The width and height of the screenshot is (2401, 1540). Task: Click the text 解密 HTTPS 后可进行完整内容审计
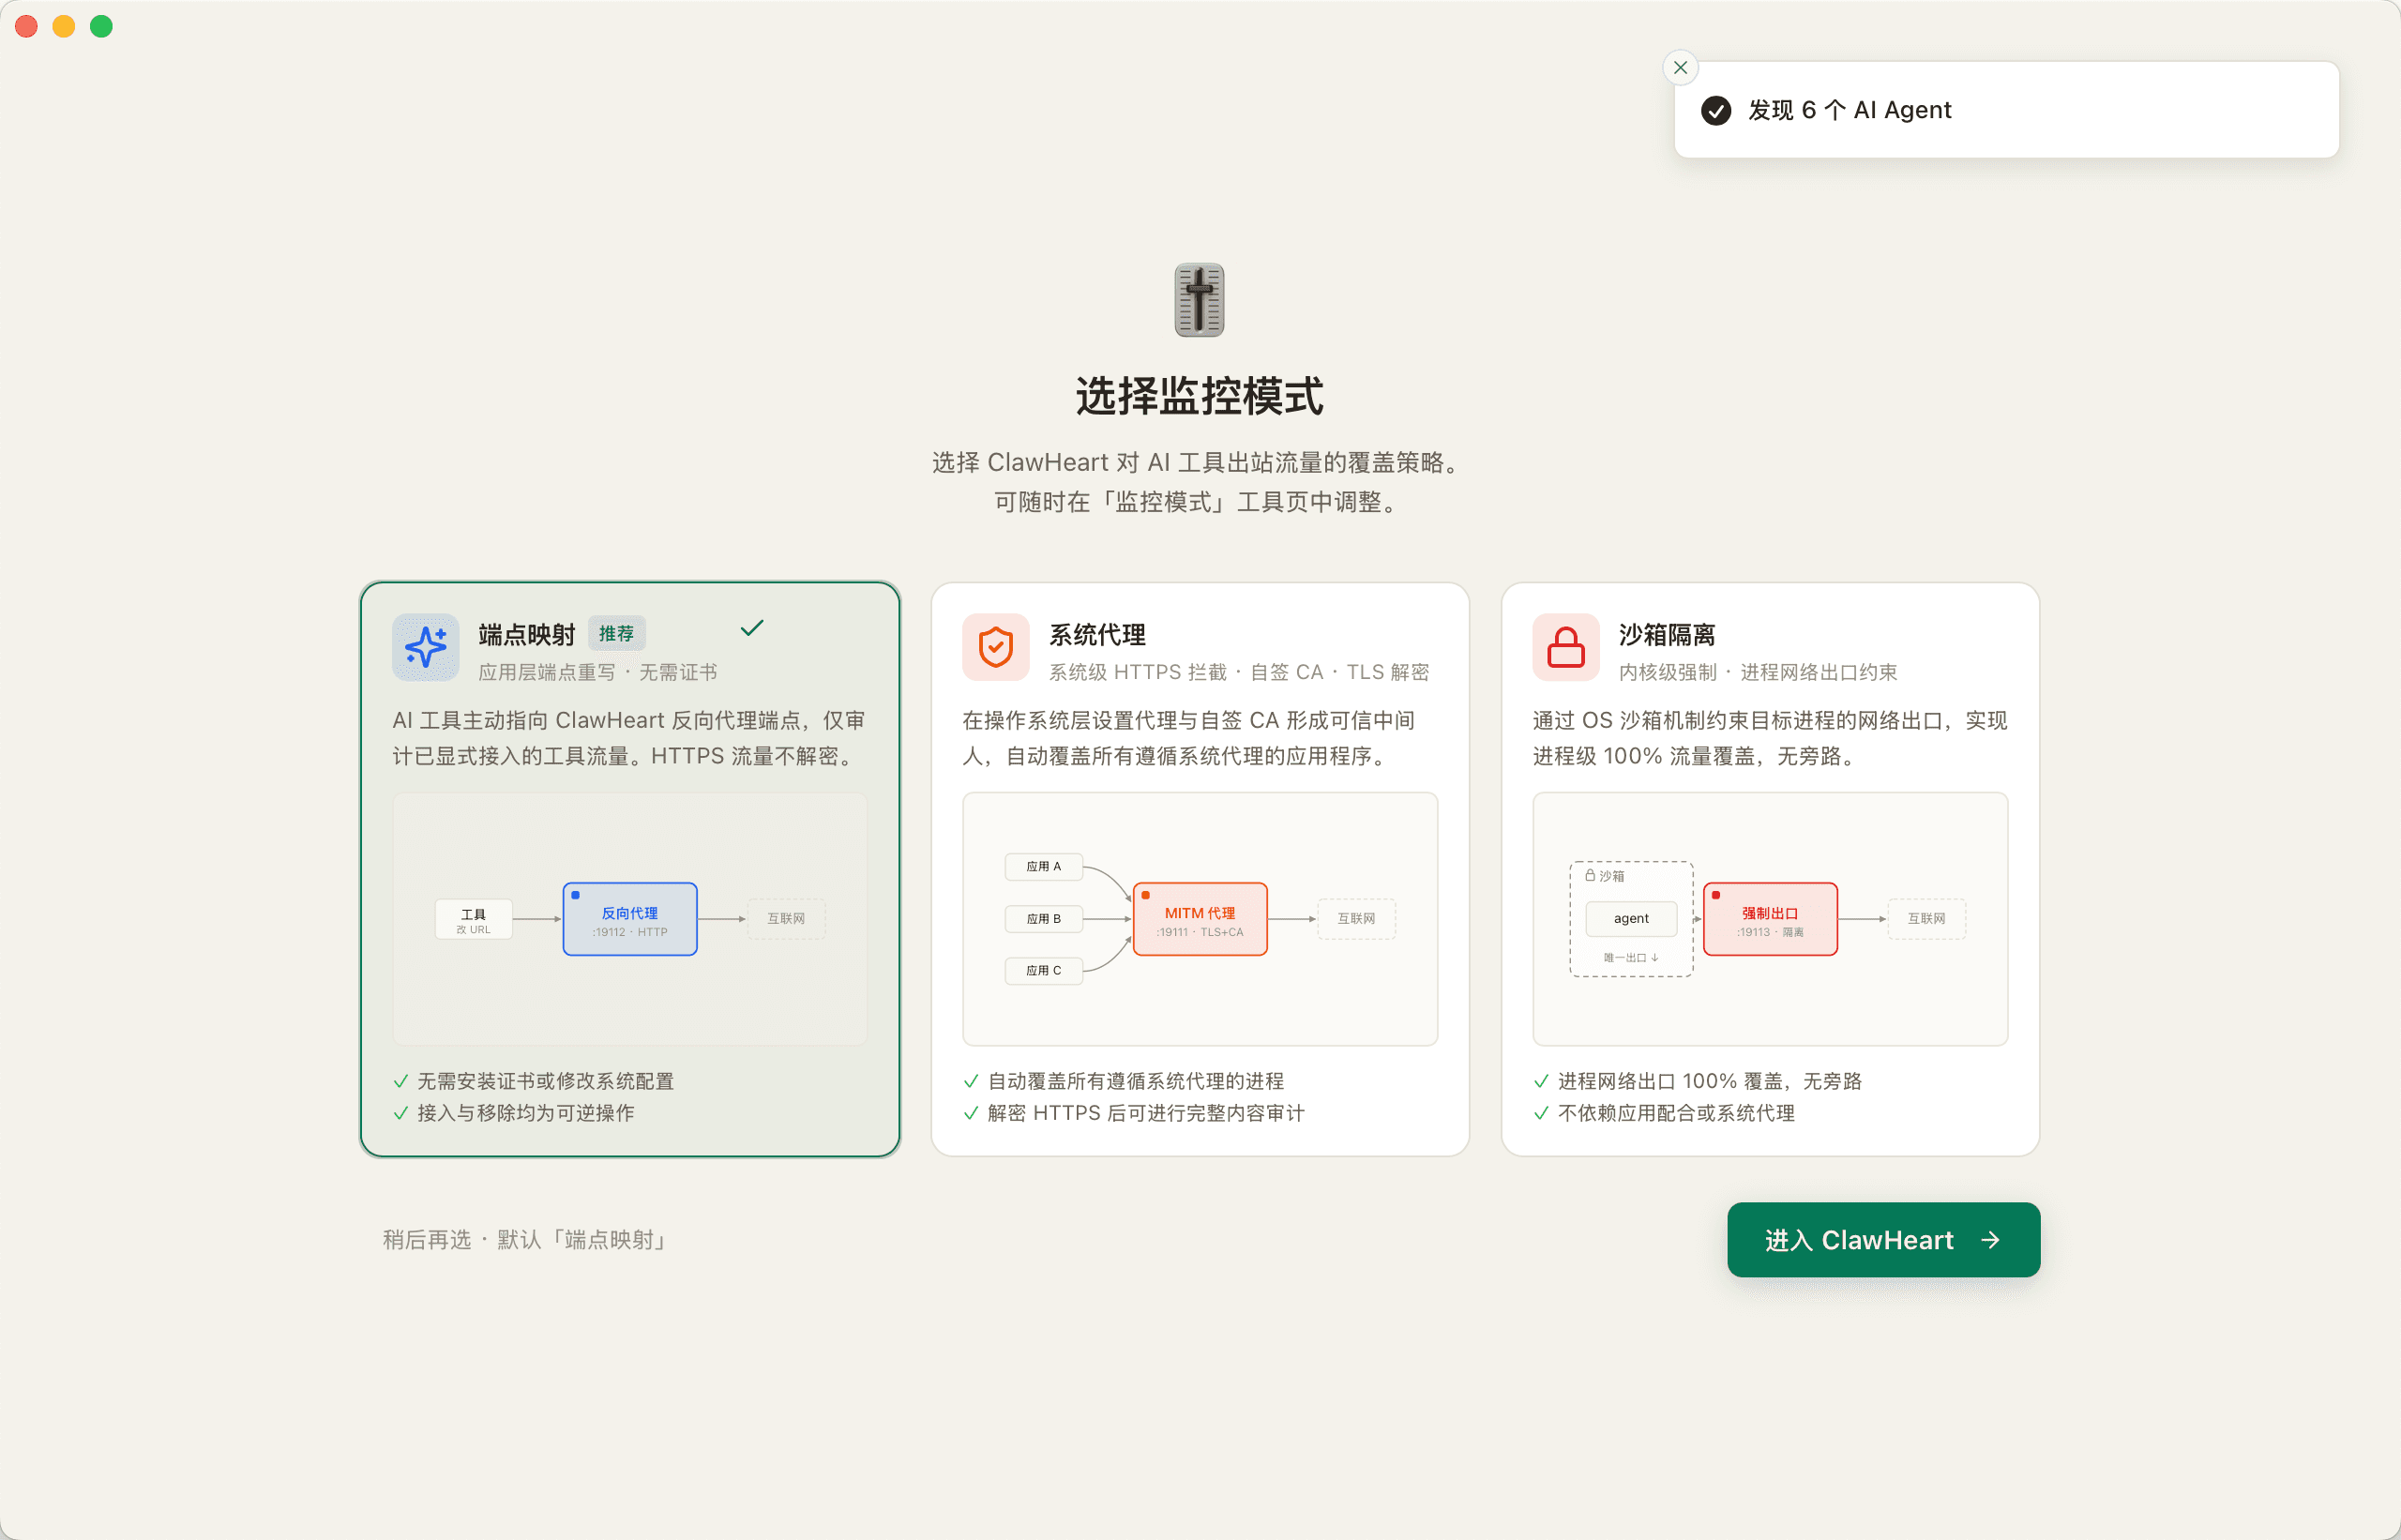pyautogui.click(x=1146, y=1112)
